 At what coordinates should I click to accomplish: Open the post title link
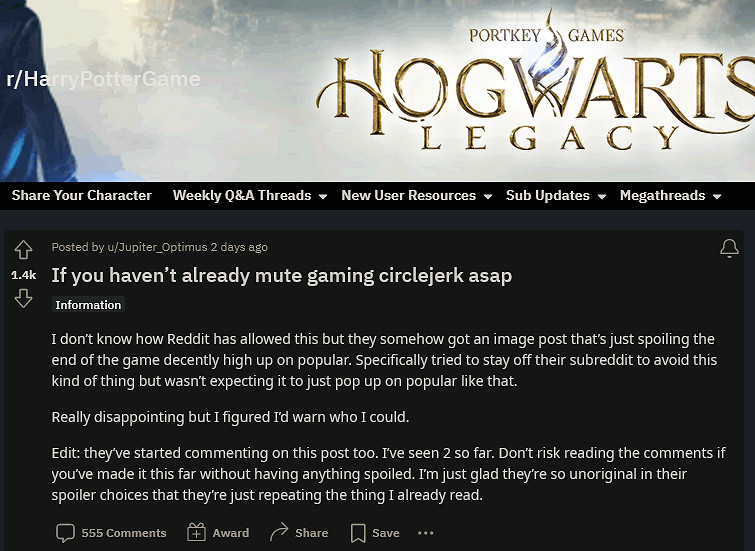(281, 275)
